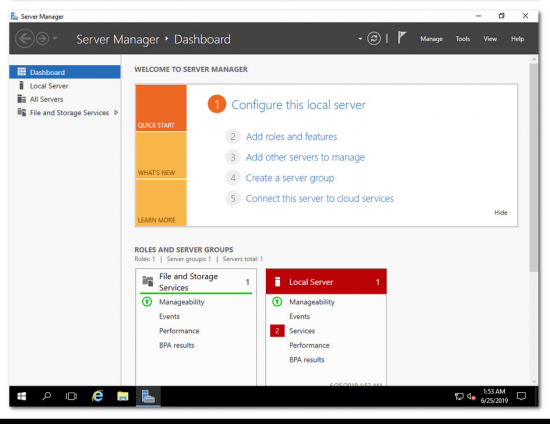Click the forward navigation arrow
550x424 pixels.
42,39
